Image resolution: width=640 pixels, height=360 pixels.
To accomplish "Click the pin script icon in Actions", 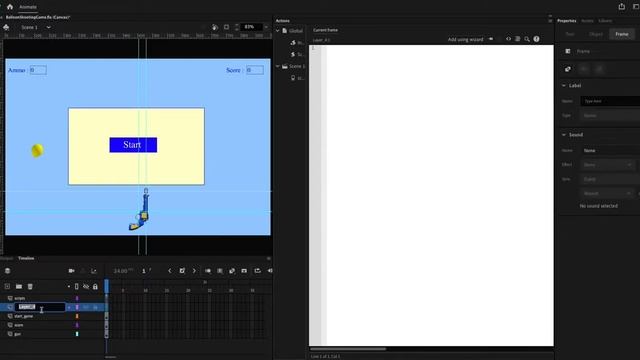I will (x=491, y=39).
